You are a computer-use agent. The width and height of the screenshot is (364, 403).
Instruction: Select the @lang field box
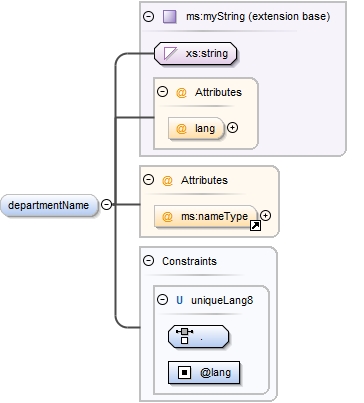[204, 372]
